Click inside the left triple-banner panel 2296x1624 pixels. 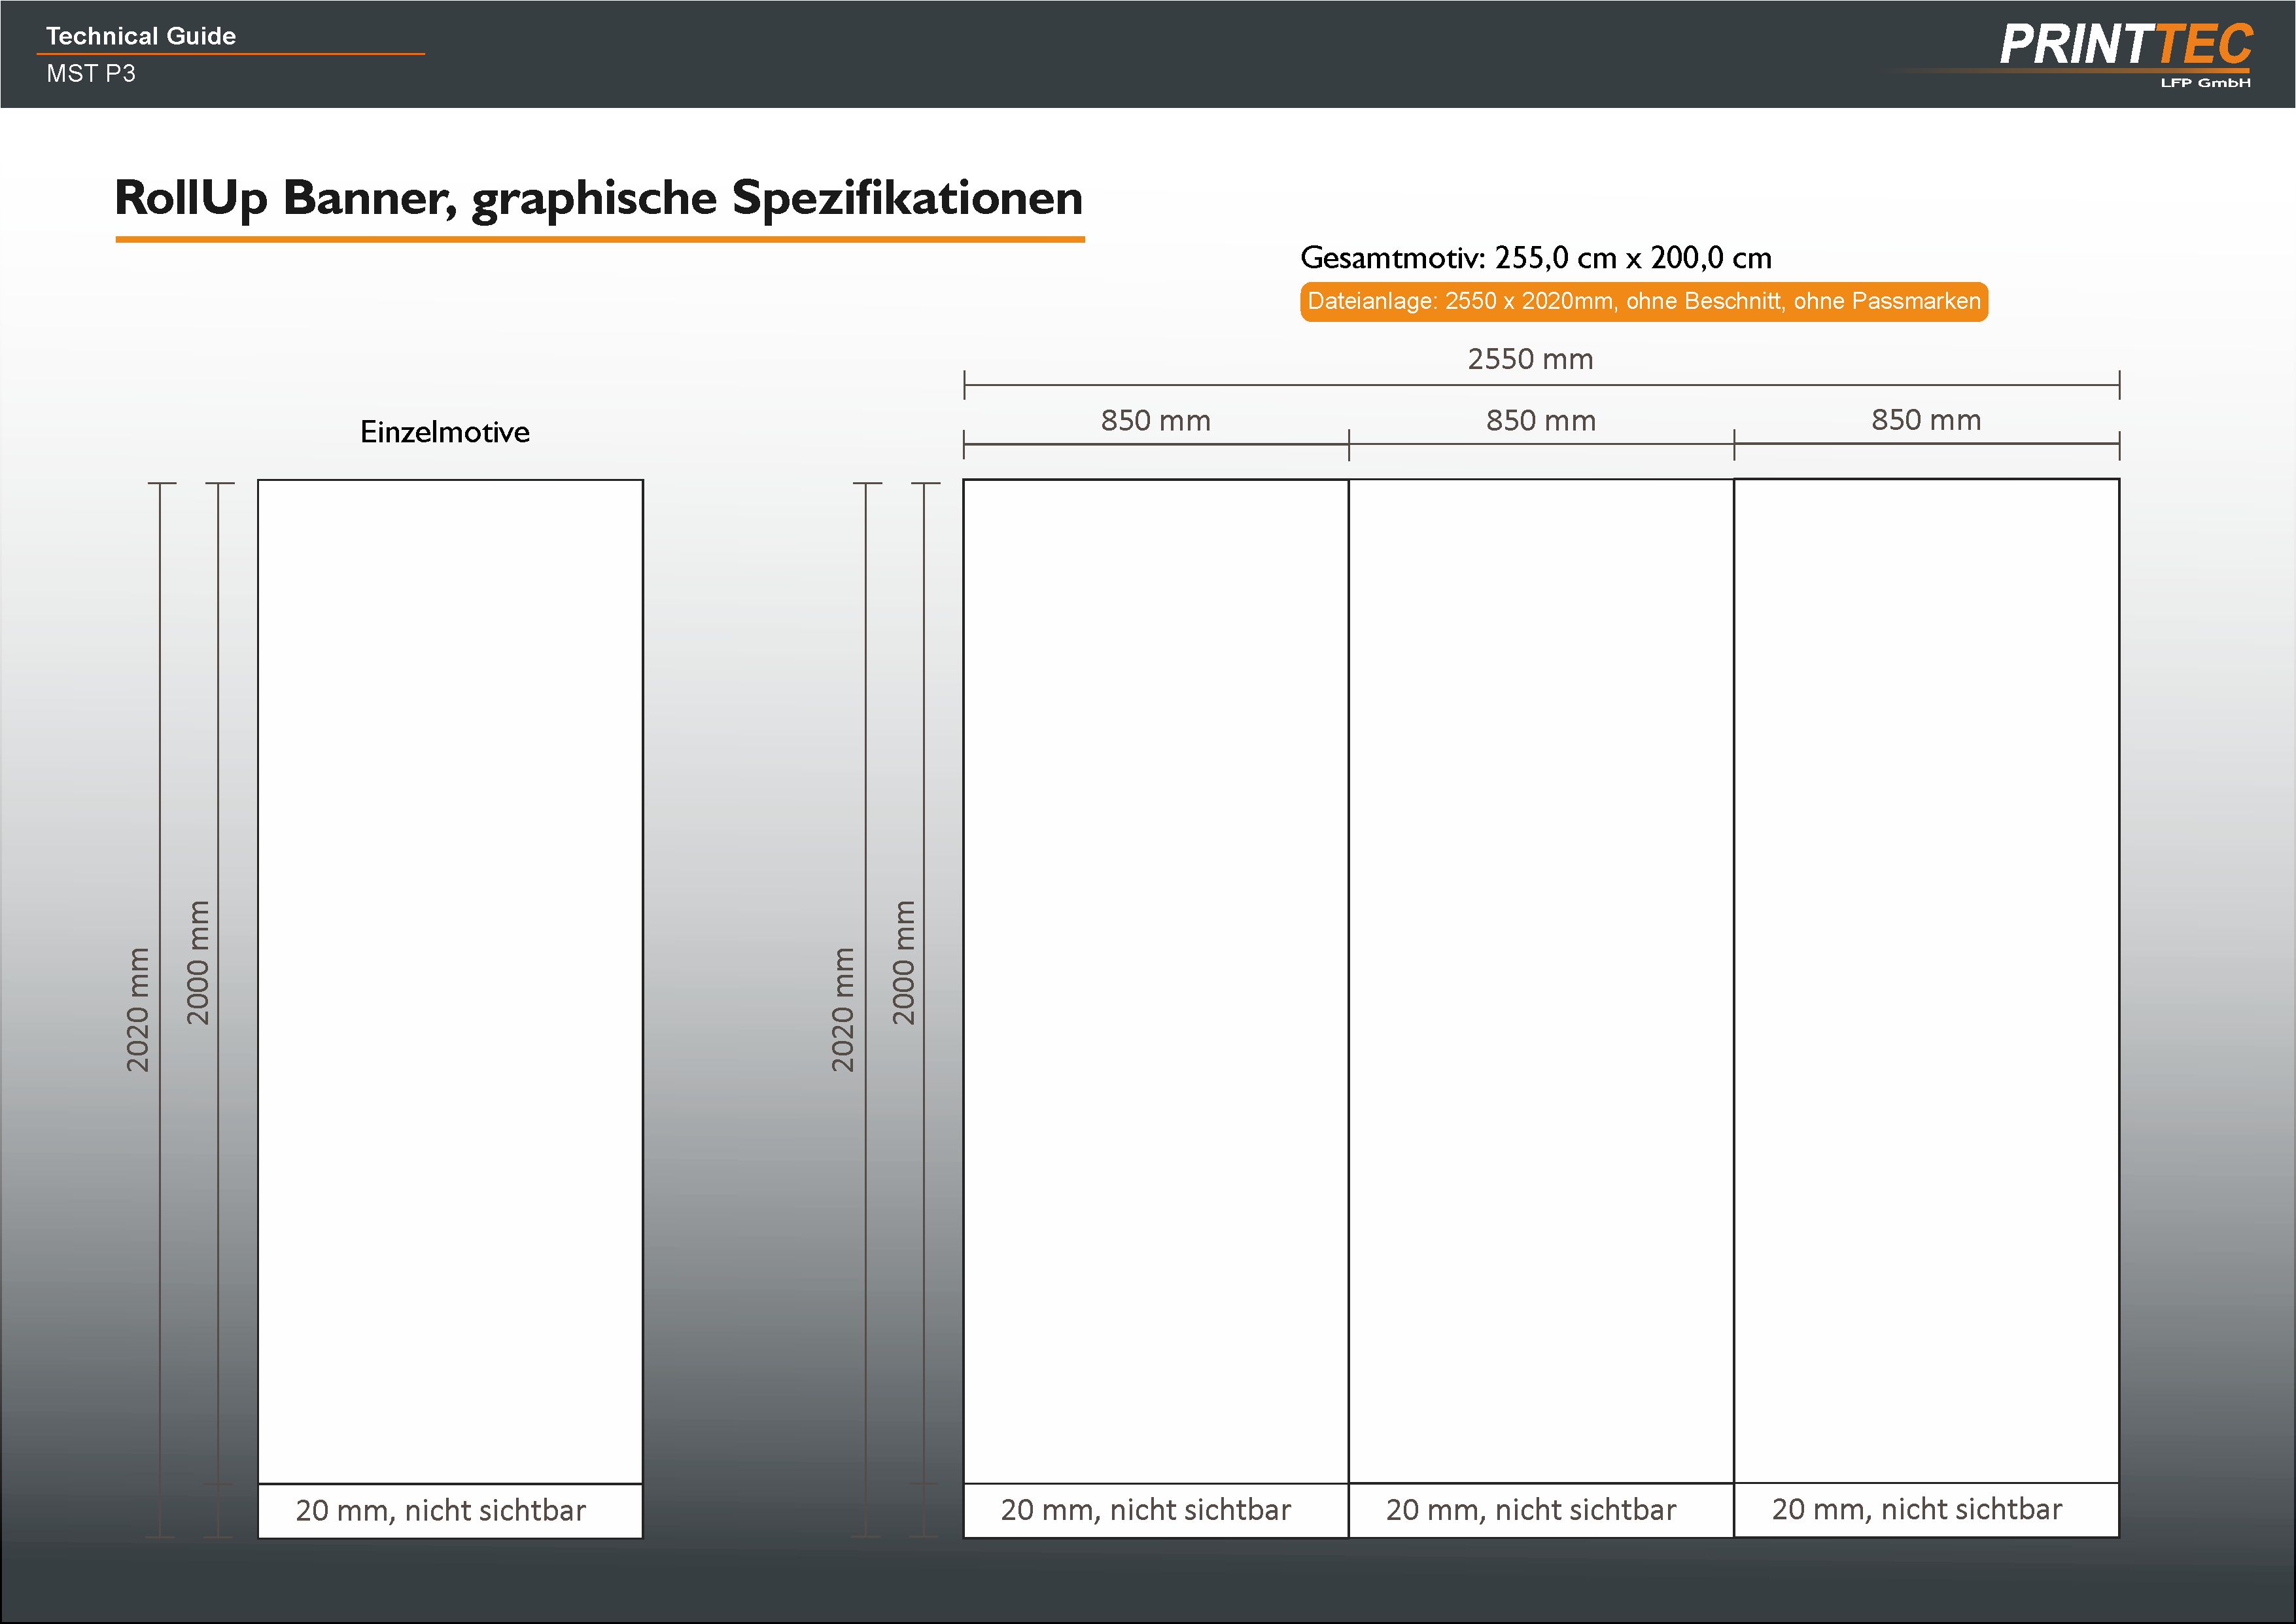point(1155,980)
